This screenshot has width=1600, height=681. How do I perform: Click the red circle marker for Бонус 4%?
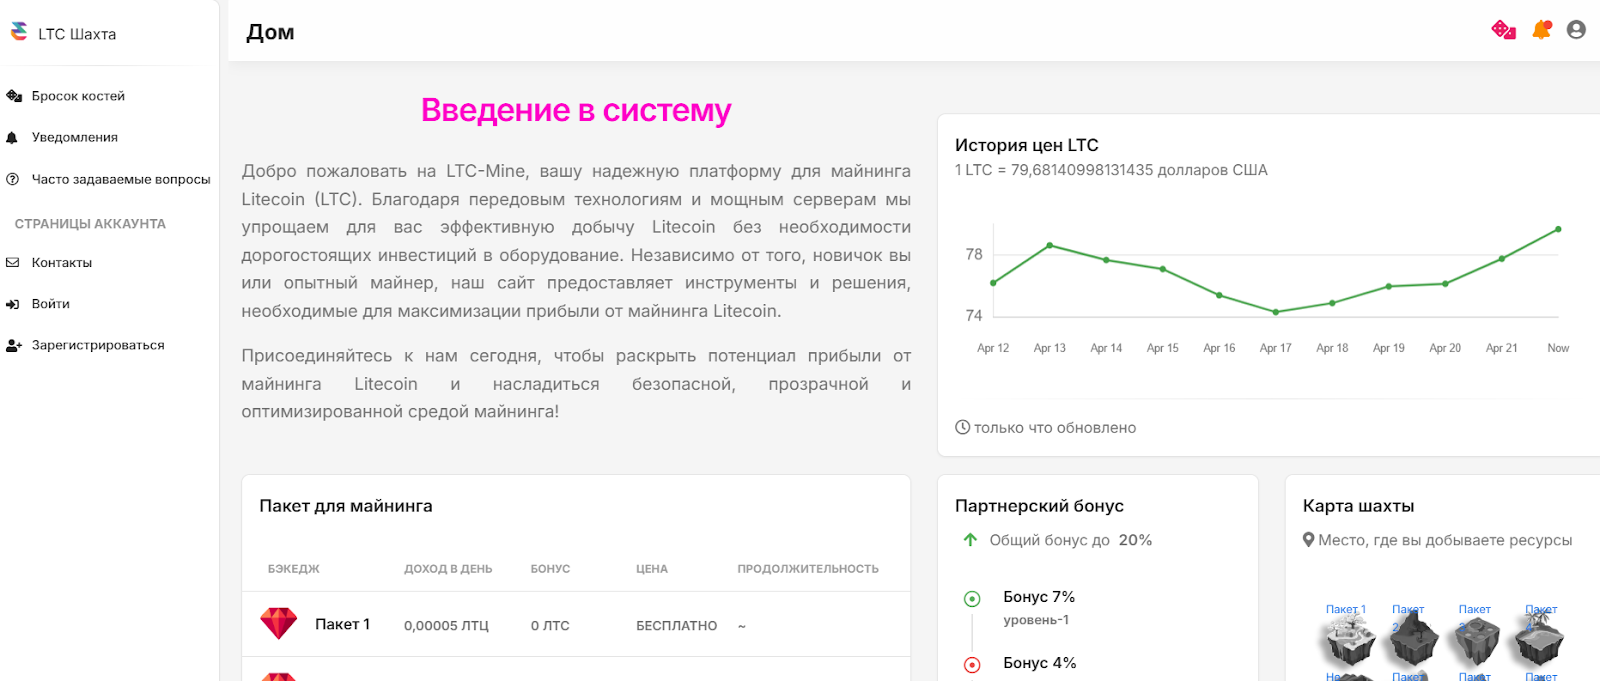click(972, 665)
